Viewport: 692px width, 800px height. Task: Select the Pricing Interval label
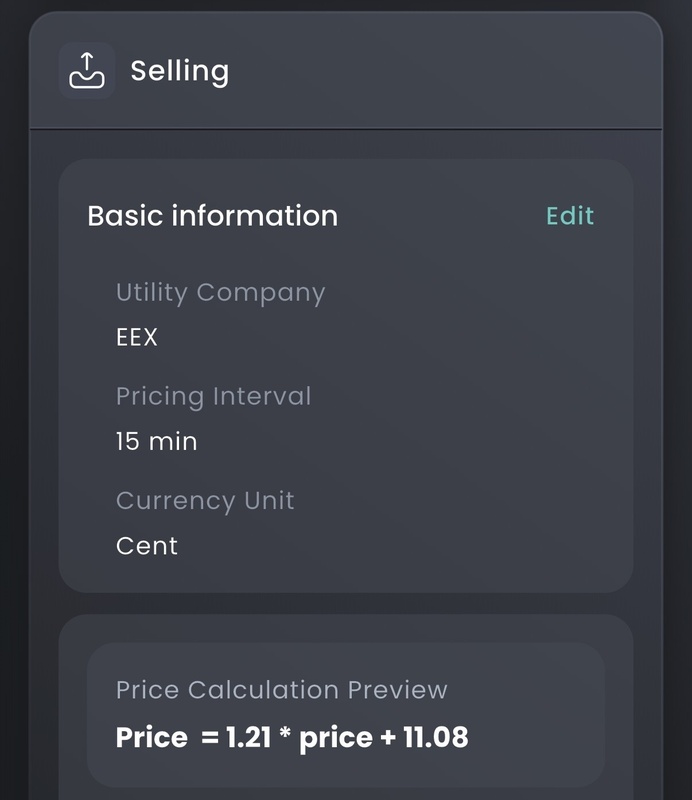(x=213, y=396)
